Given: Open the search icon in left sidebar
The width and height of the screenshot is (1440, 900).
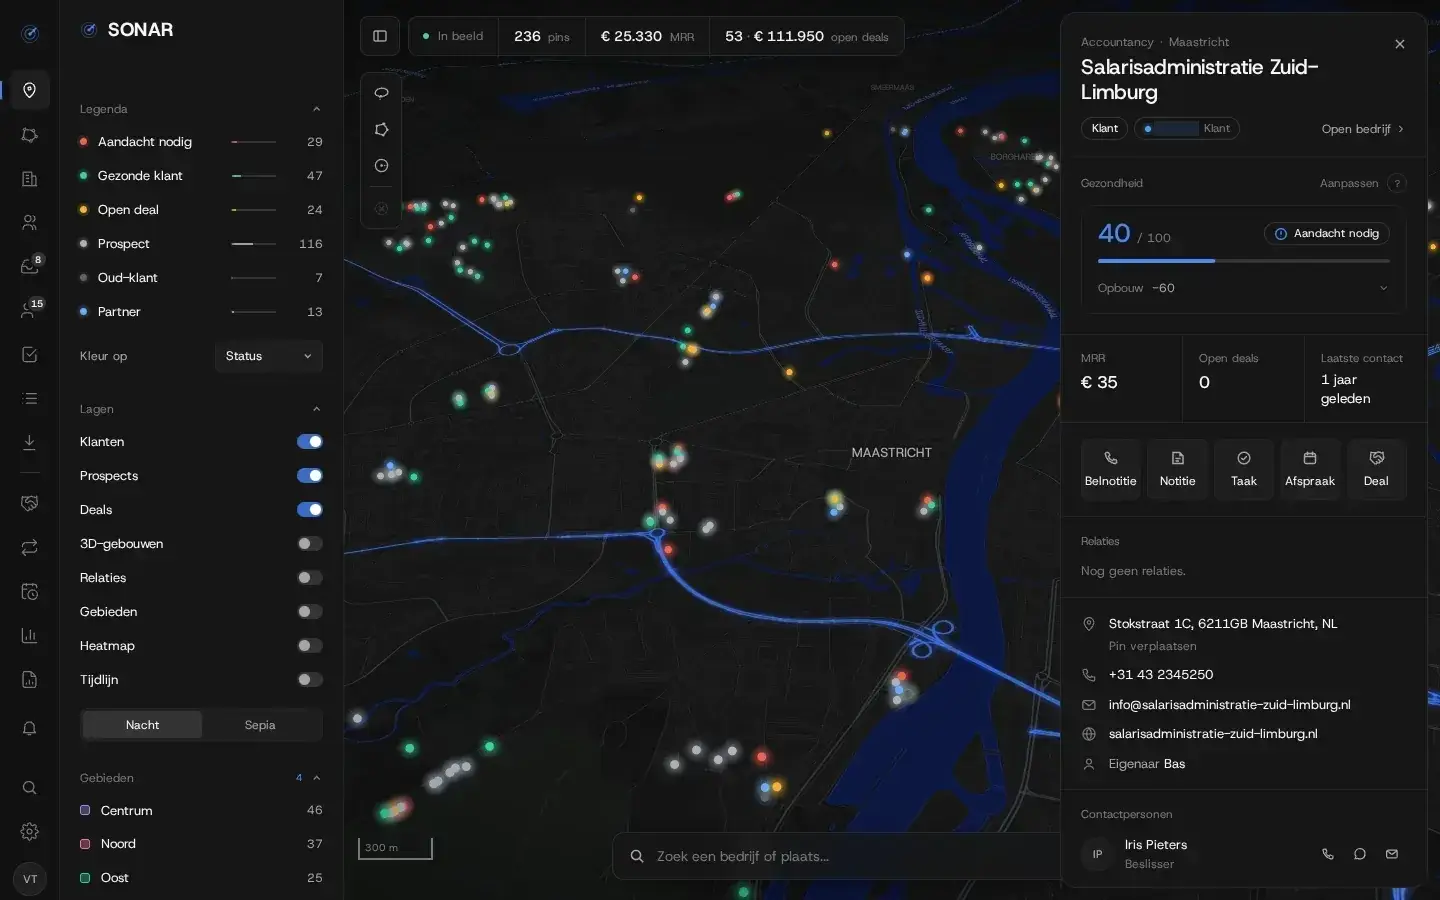Looking at the screenshot, I should [x=29, y=788].
